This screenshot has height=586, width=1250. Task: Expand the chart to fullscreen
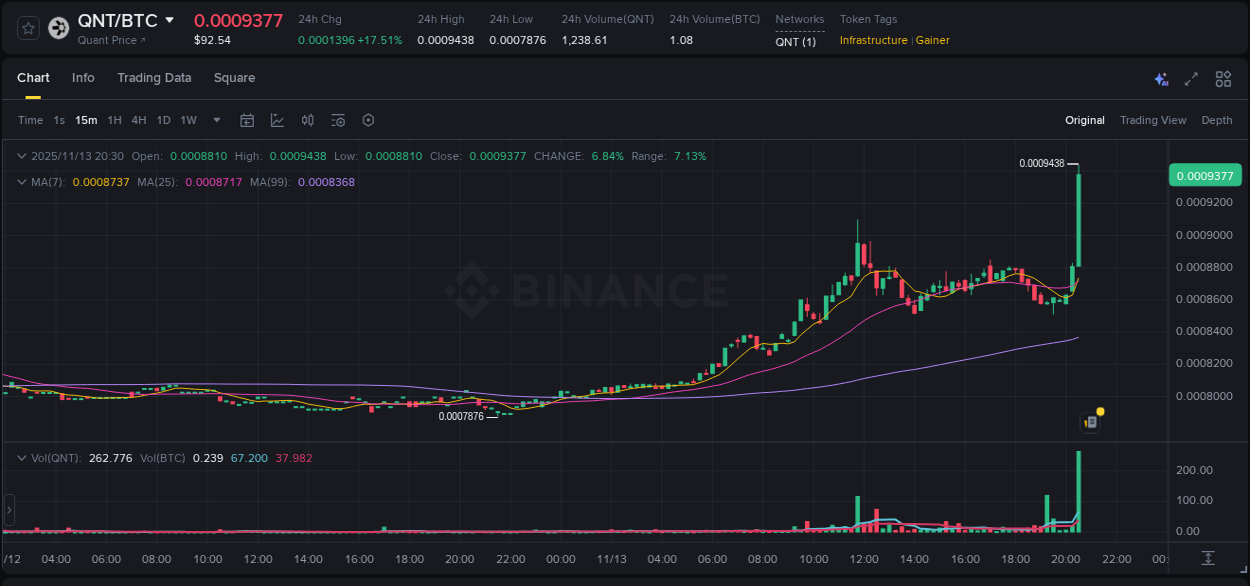[1190, 78]
